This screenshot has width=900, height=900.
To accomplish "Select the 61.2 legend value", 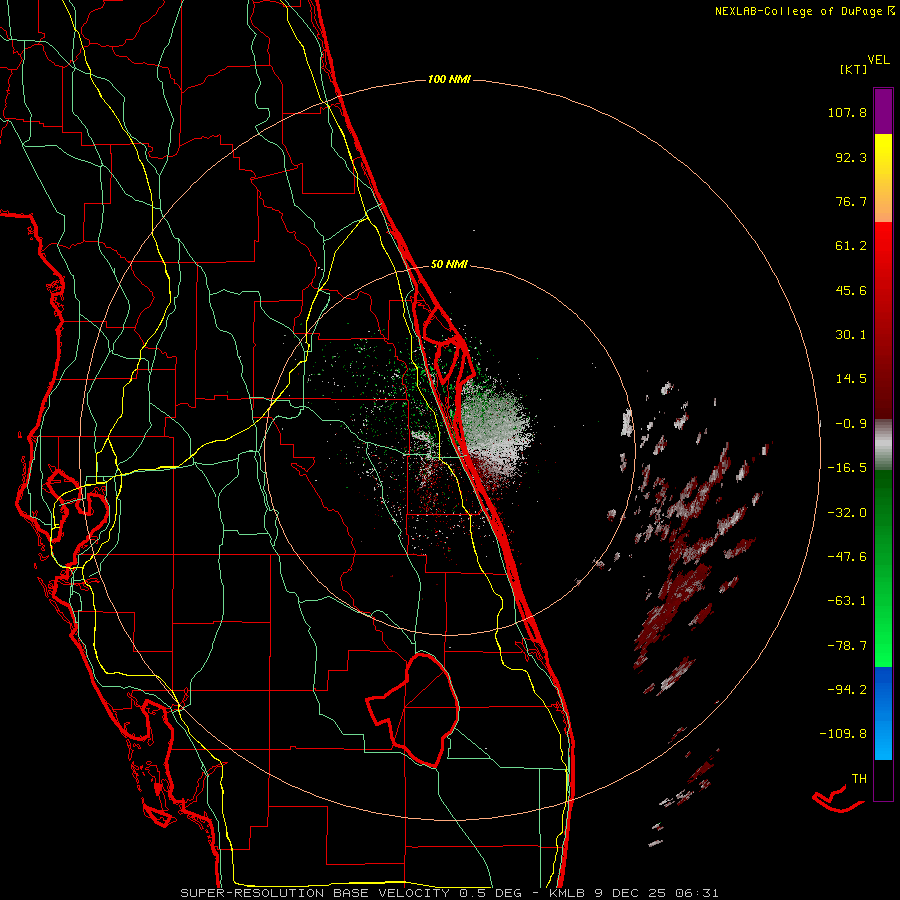I will pyautogui.click(x=851, y=246).
